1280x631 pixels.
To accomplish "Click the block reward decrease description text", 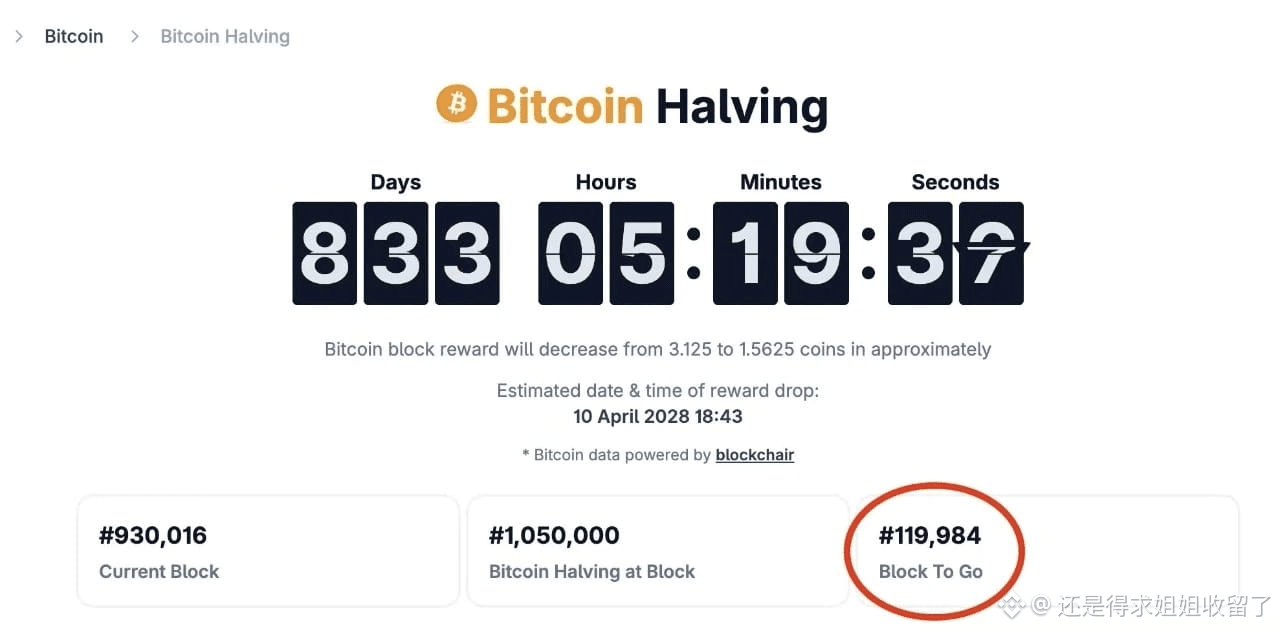I will pyautogui.click(x=658, y=350).
